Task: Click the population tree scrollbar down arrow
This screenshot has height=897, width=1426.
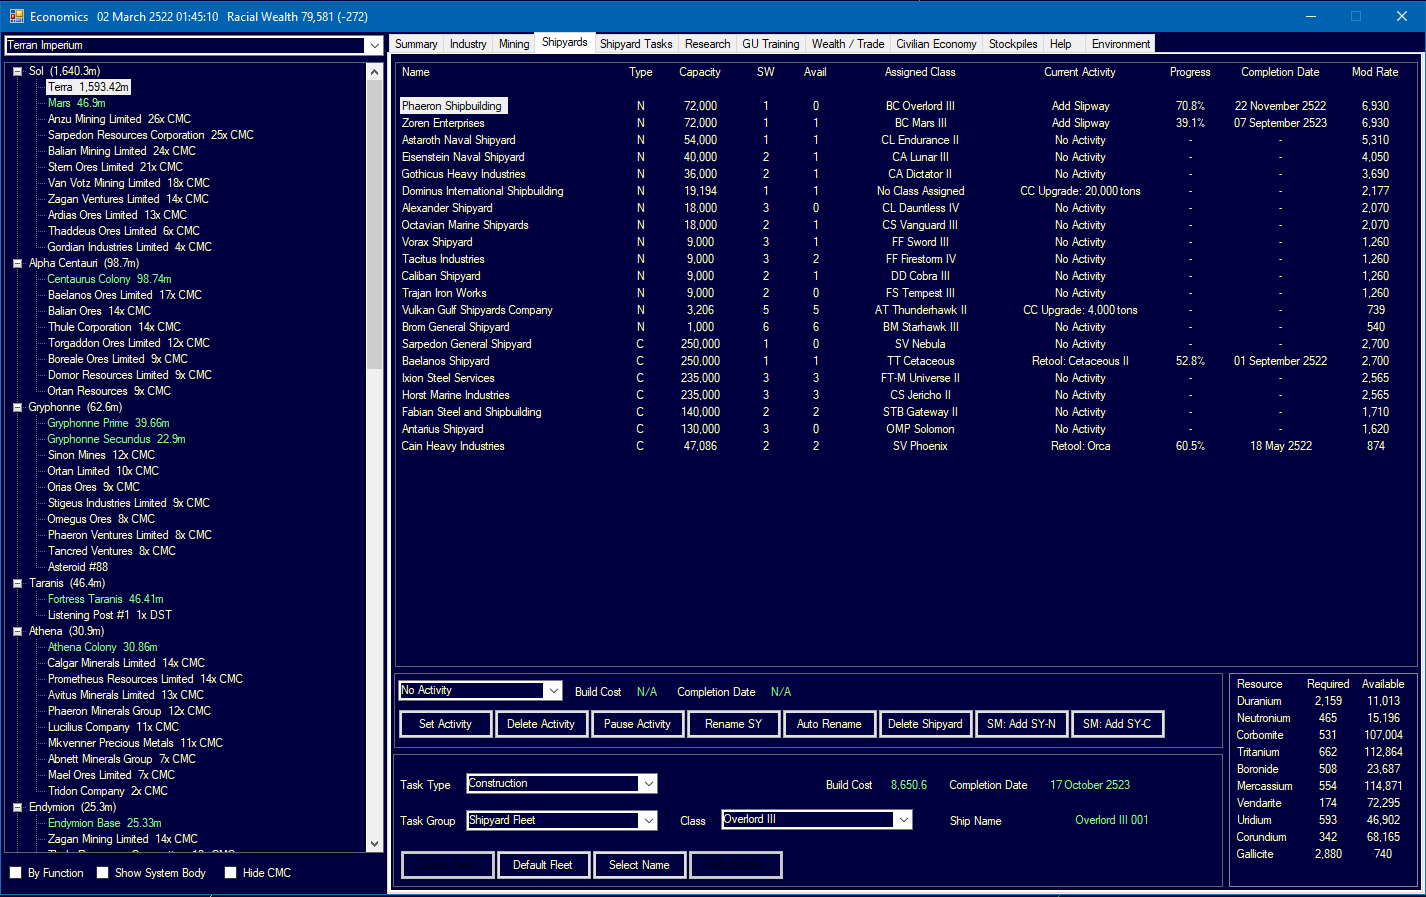Action: pyautogui.click(x=375, y=844)
